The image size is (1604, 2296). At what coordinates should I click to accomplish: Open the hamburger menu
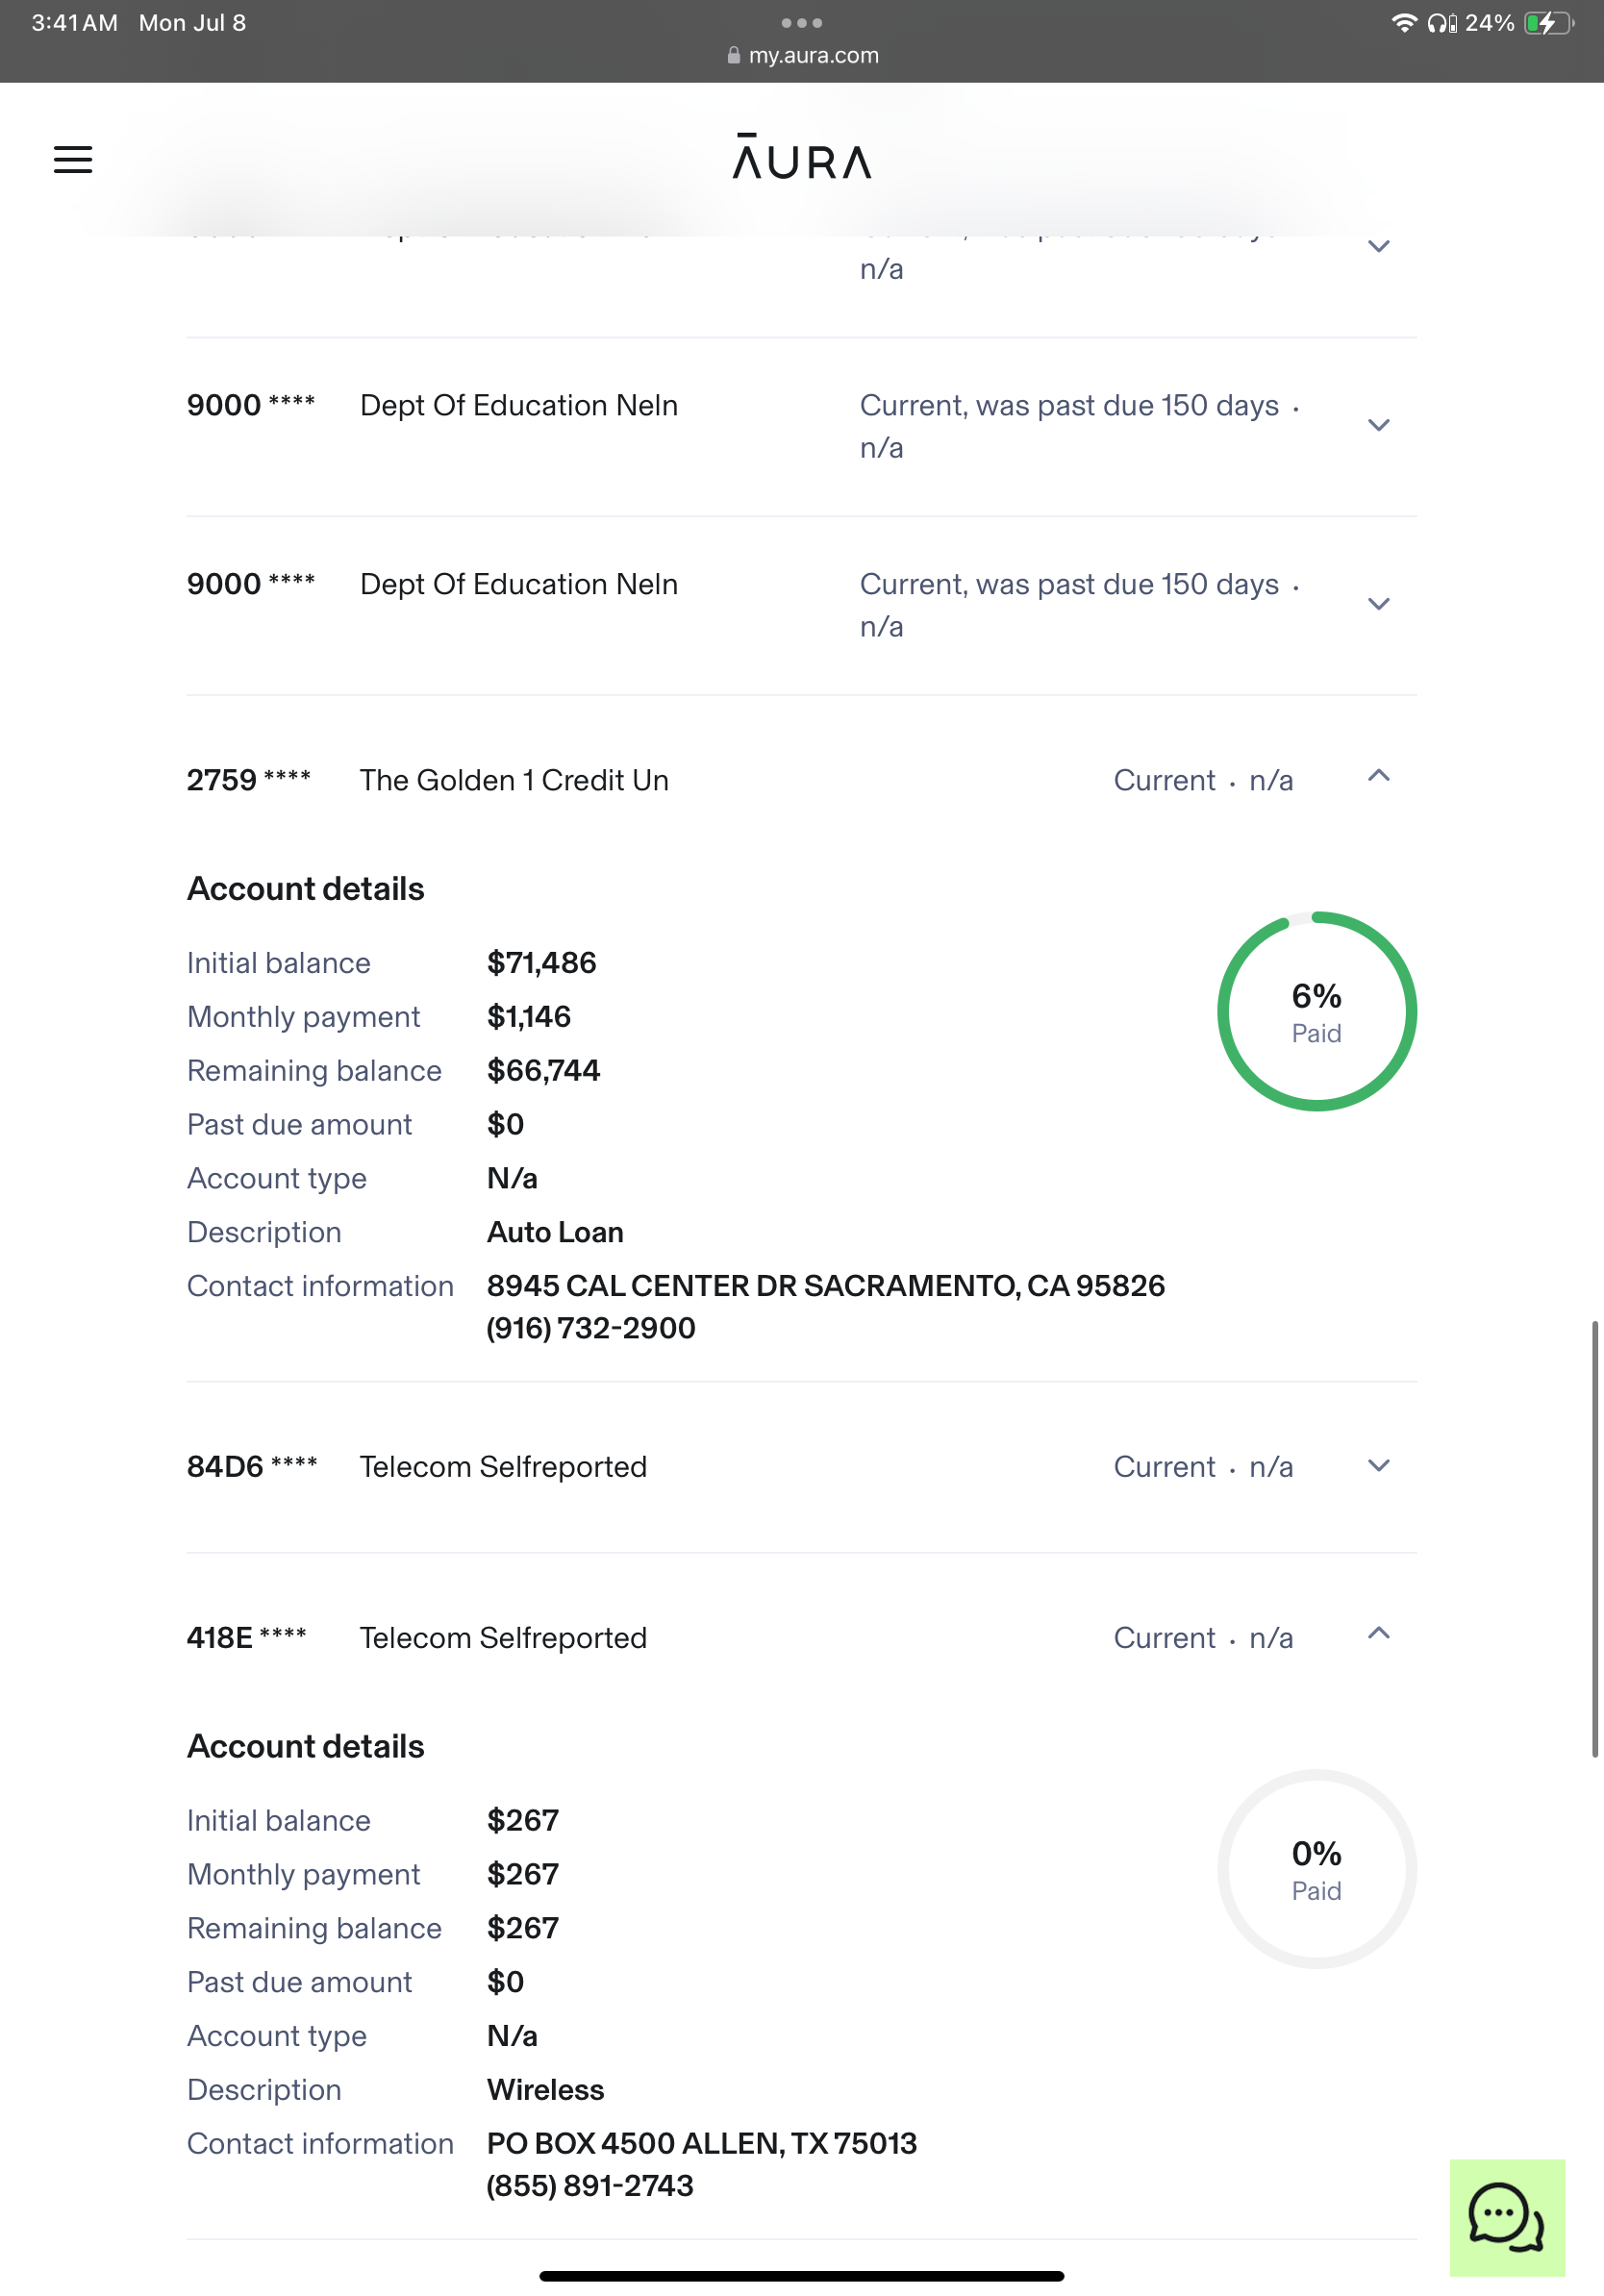(73, 160)
